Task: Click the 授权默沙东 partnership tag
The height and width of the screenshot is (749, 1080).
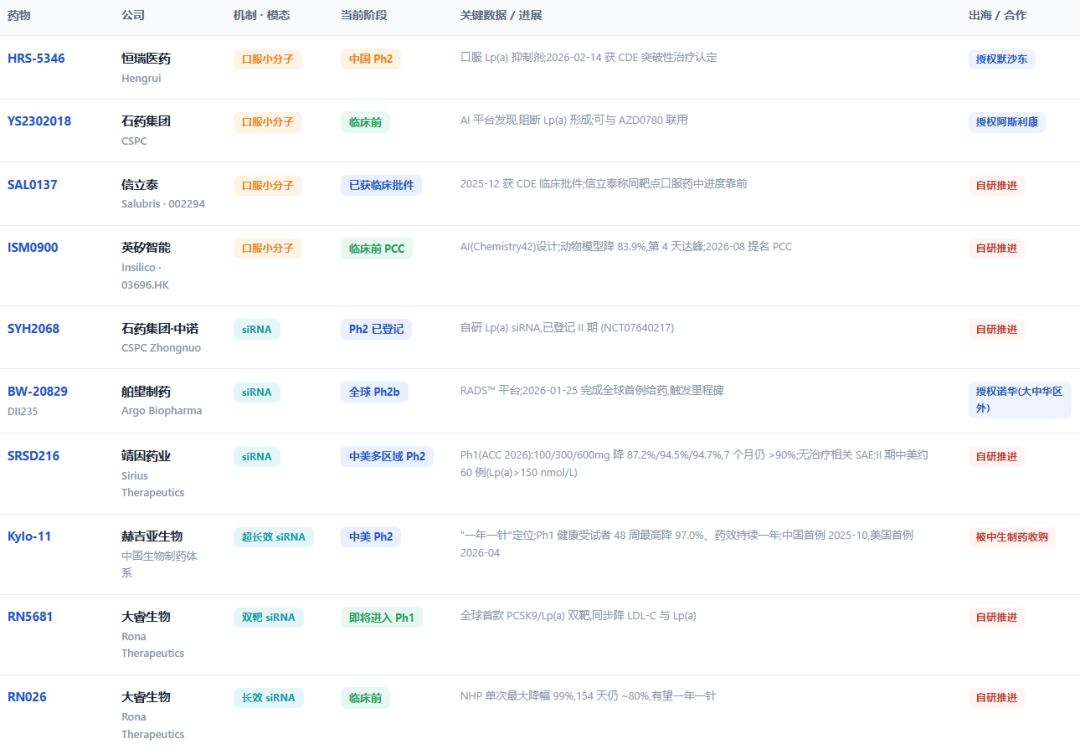Action: point(1001,59)
